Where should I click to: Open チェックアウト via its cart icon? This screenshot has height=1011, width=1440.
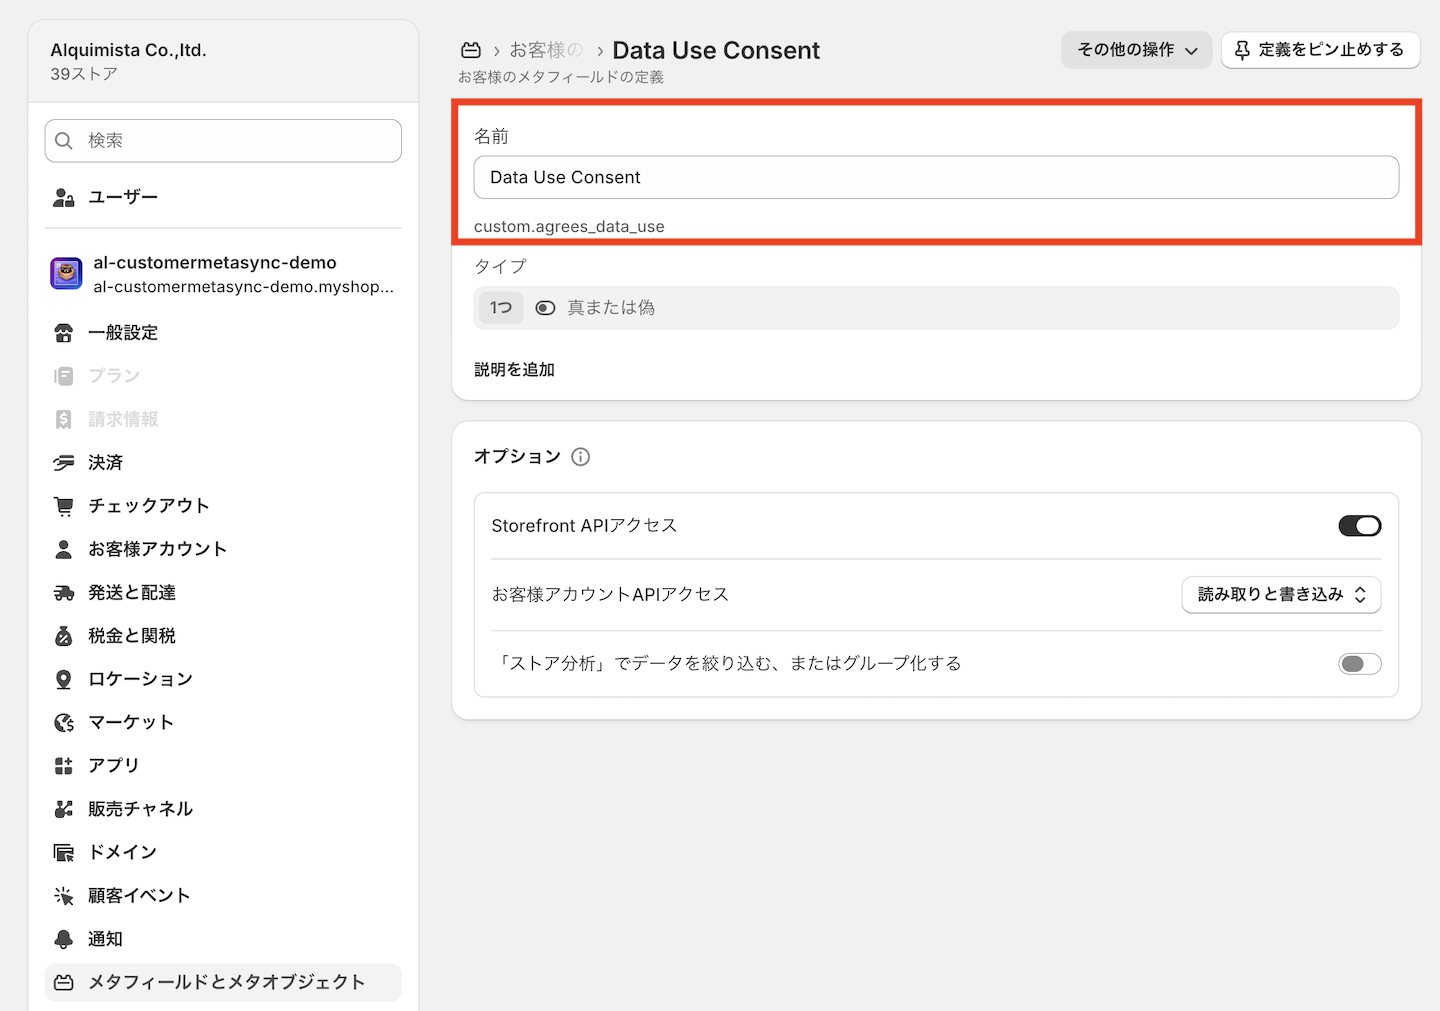coord(64,506)
